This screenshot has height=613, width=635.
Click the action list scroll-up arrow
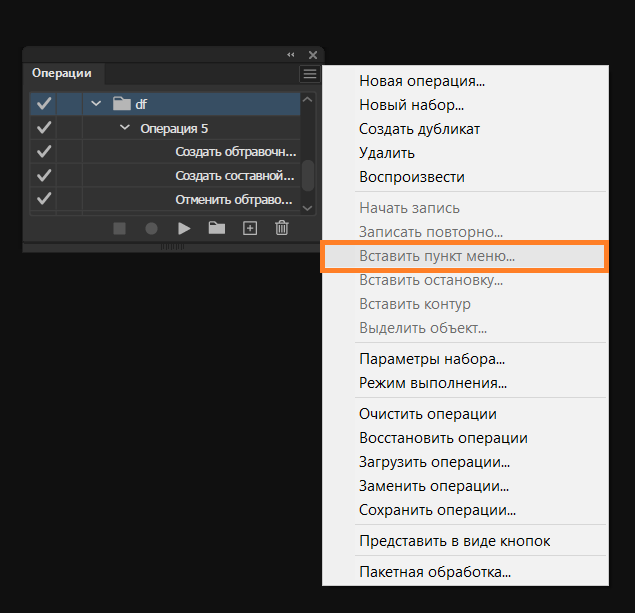(x=307, y=99)
